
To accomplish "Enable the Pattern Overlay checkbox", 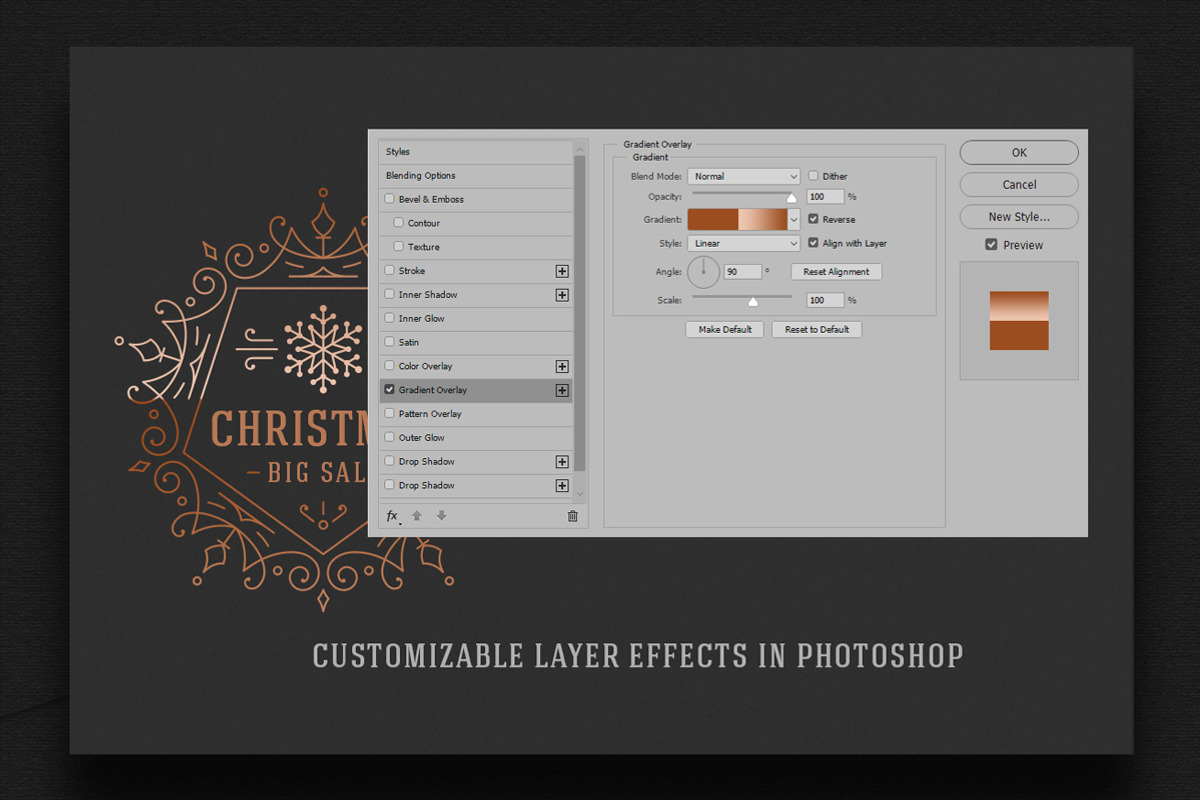I will pos(390,414).
